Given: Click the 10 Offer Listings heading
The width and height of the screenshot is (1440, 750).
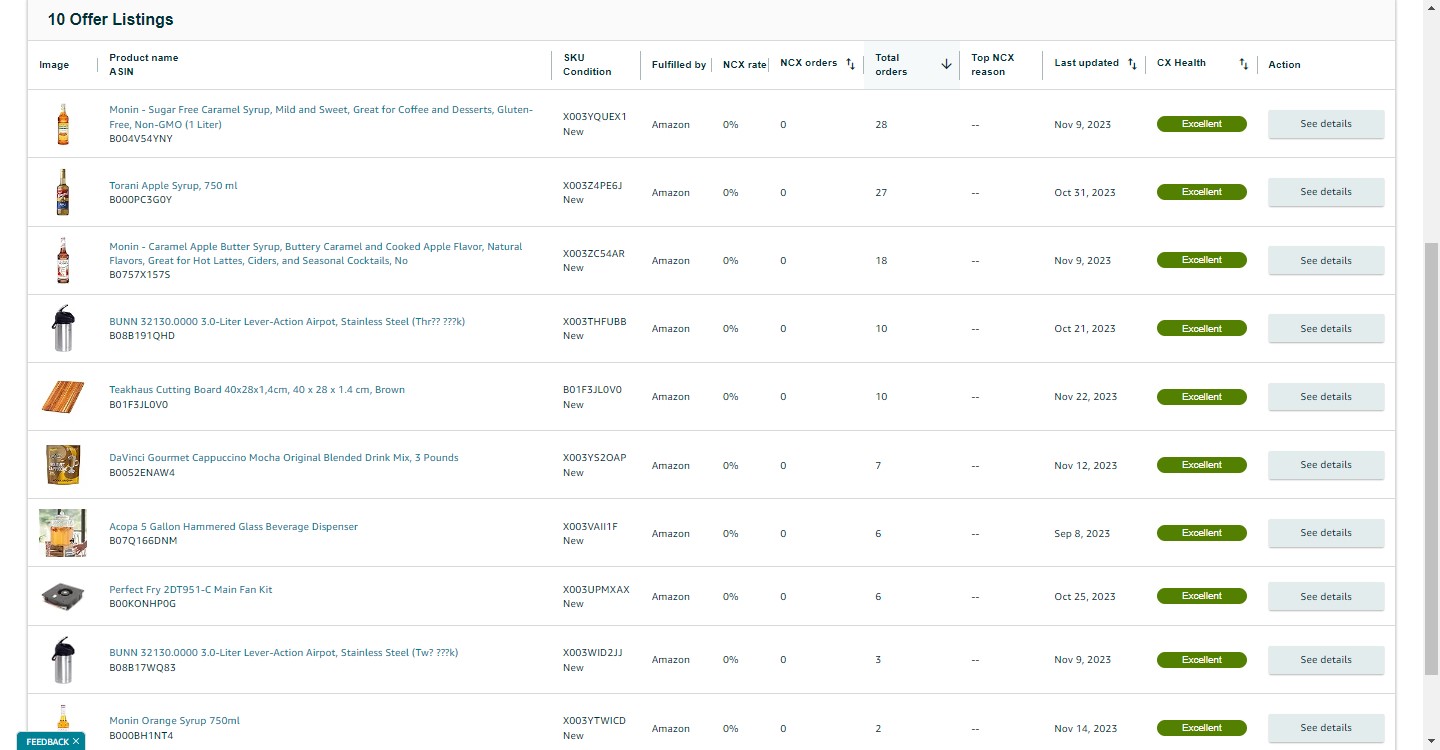Looking at the screenshot, I should point(110,19).
